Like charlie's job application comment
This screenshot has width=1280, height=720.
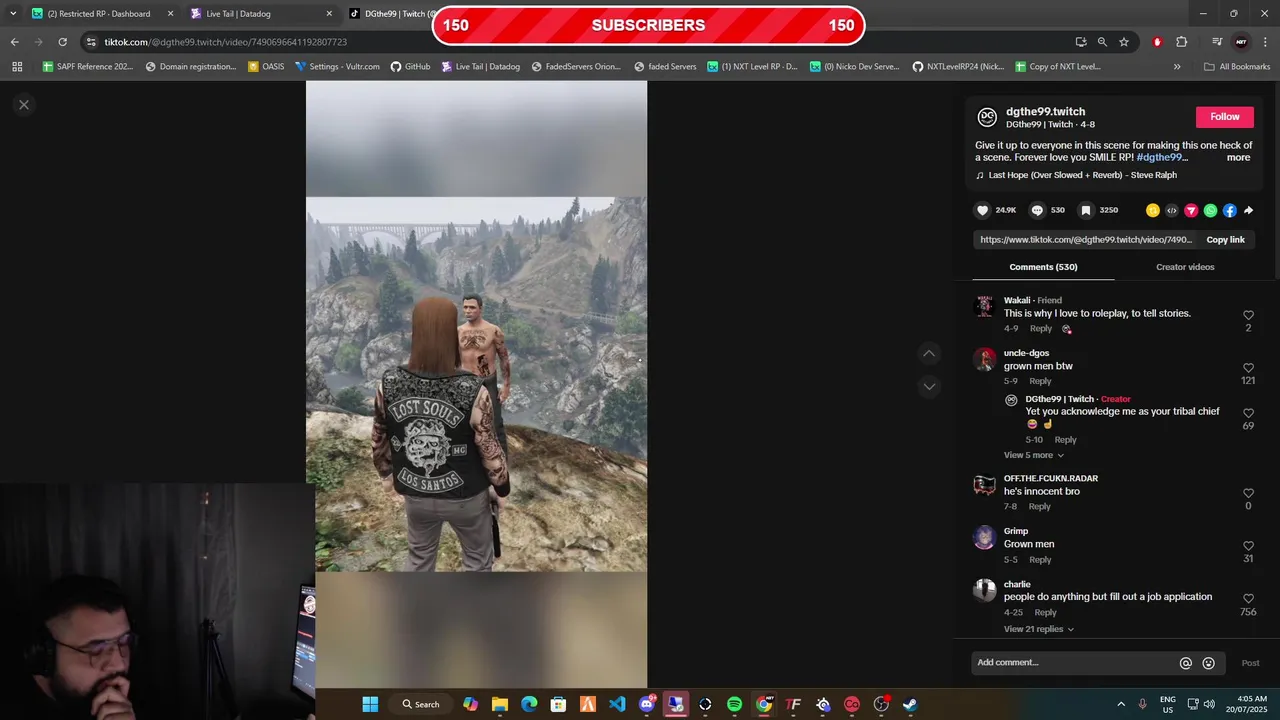1248,599
